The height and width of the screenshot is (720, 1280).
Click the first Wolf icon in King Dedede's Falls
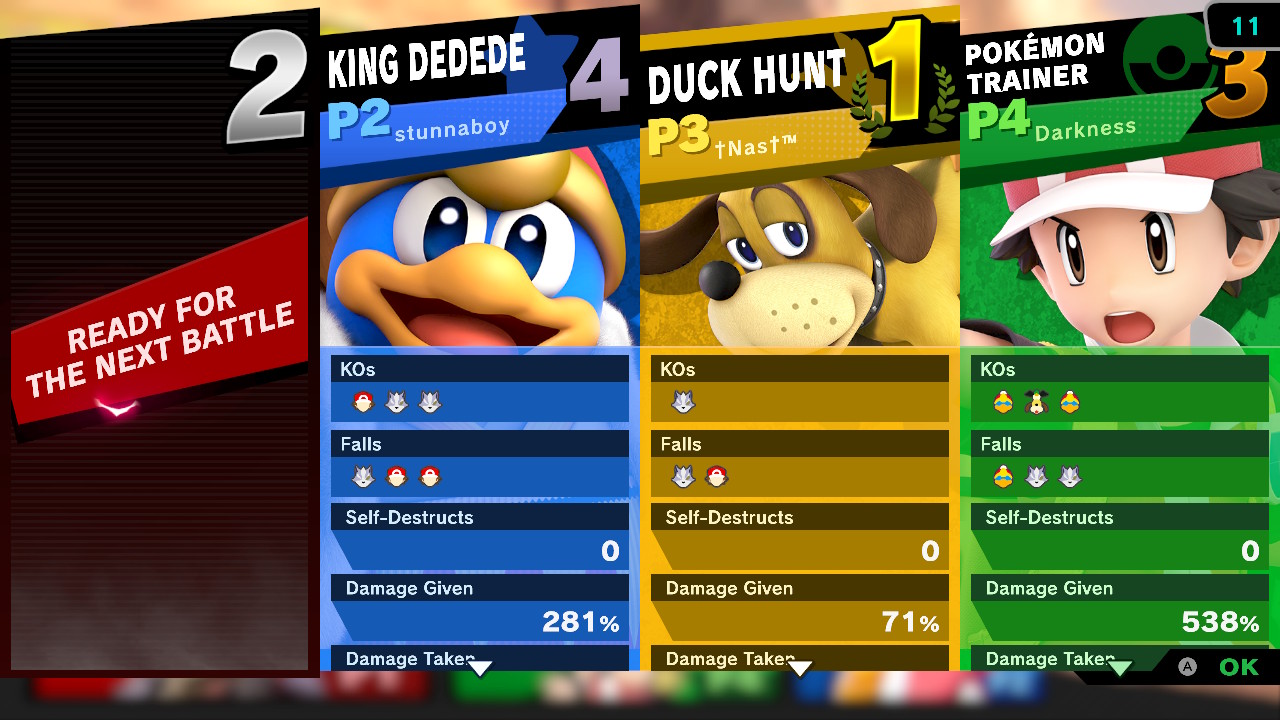point(363,478)
